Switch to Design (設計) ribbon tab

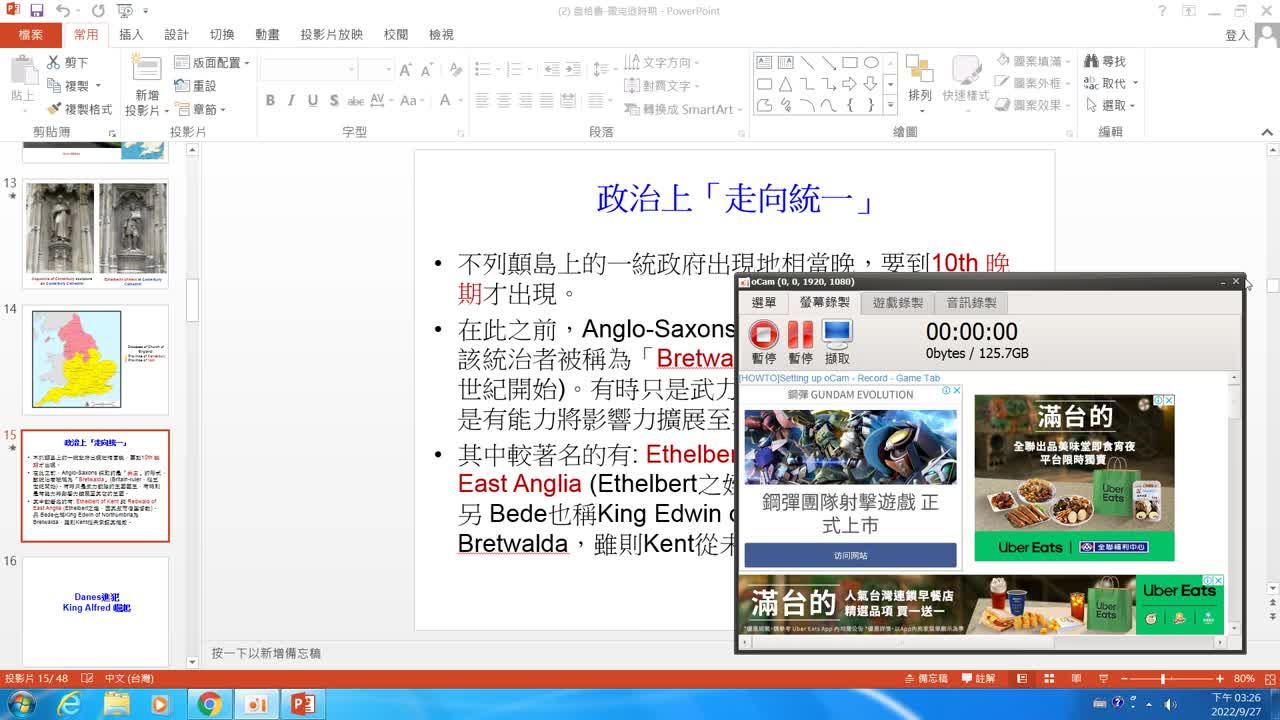pos(177,35)
